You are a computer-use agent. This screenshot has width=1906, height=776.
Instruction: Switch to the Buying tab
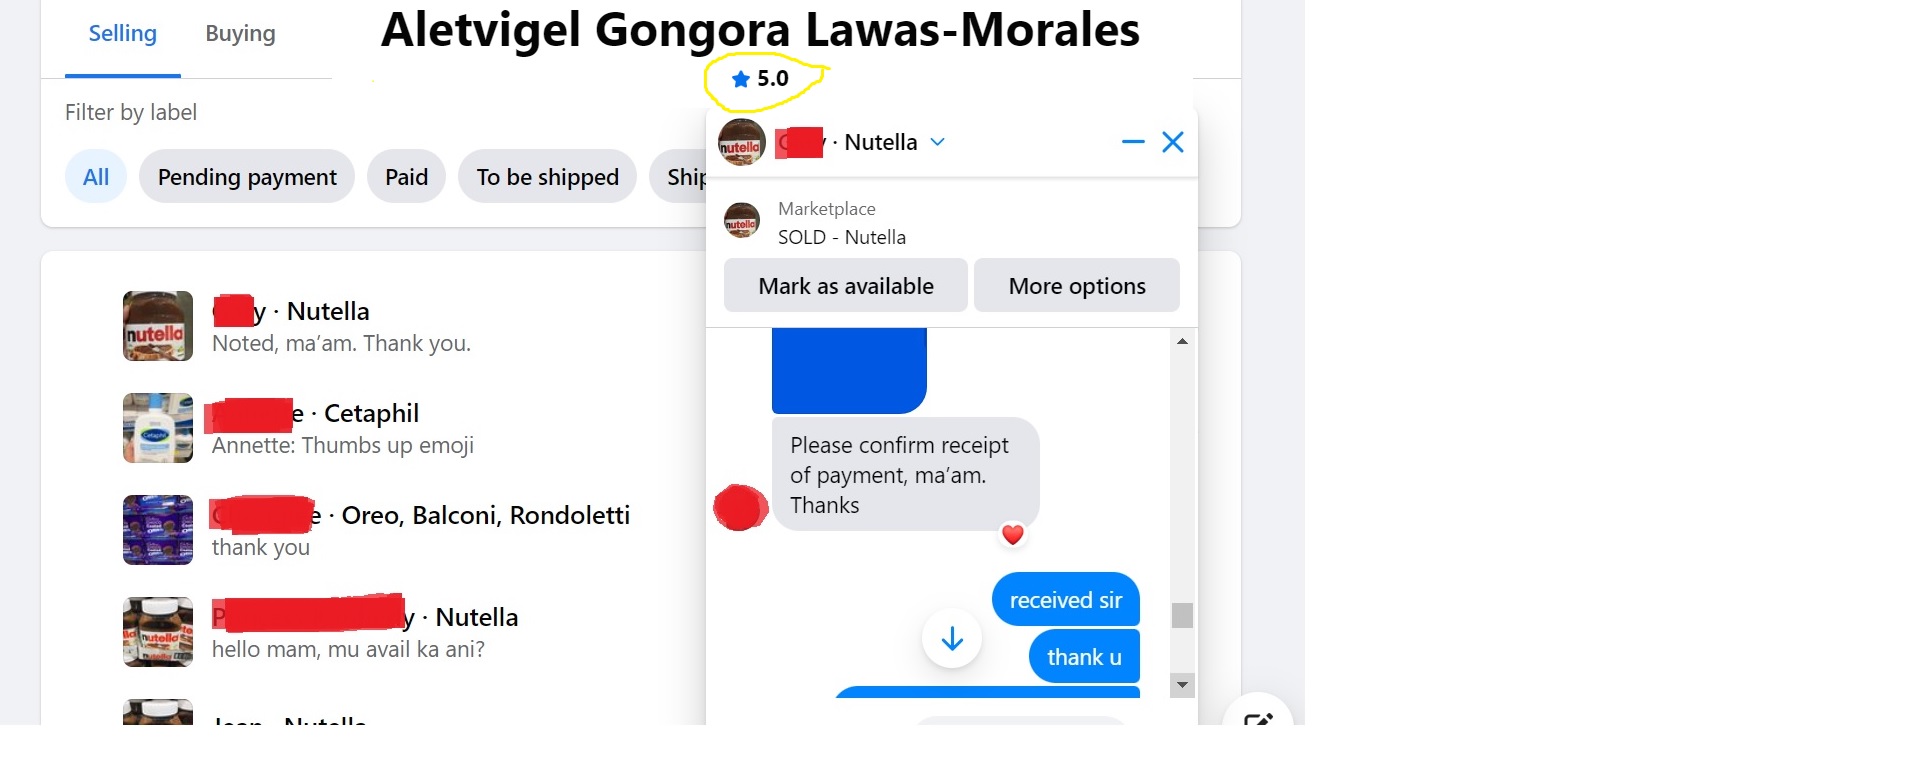[x=240, y=34]
